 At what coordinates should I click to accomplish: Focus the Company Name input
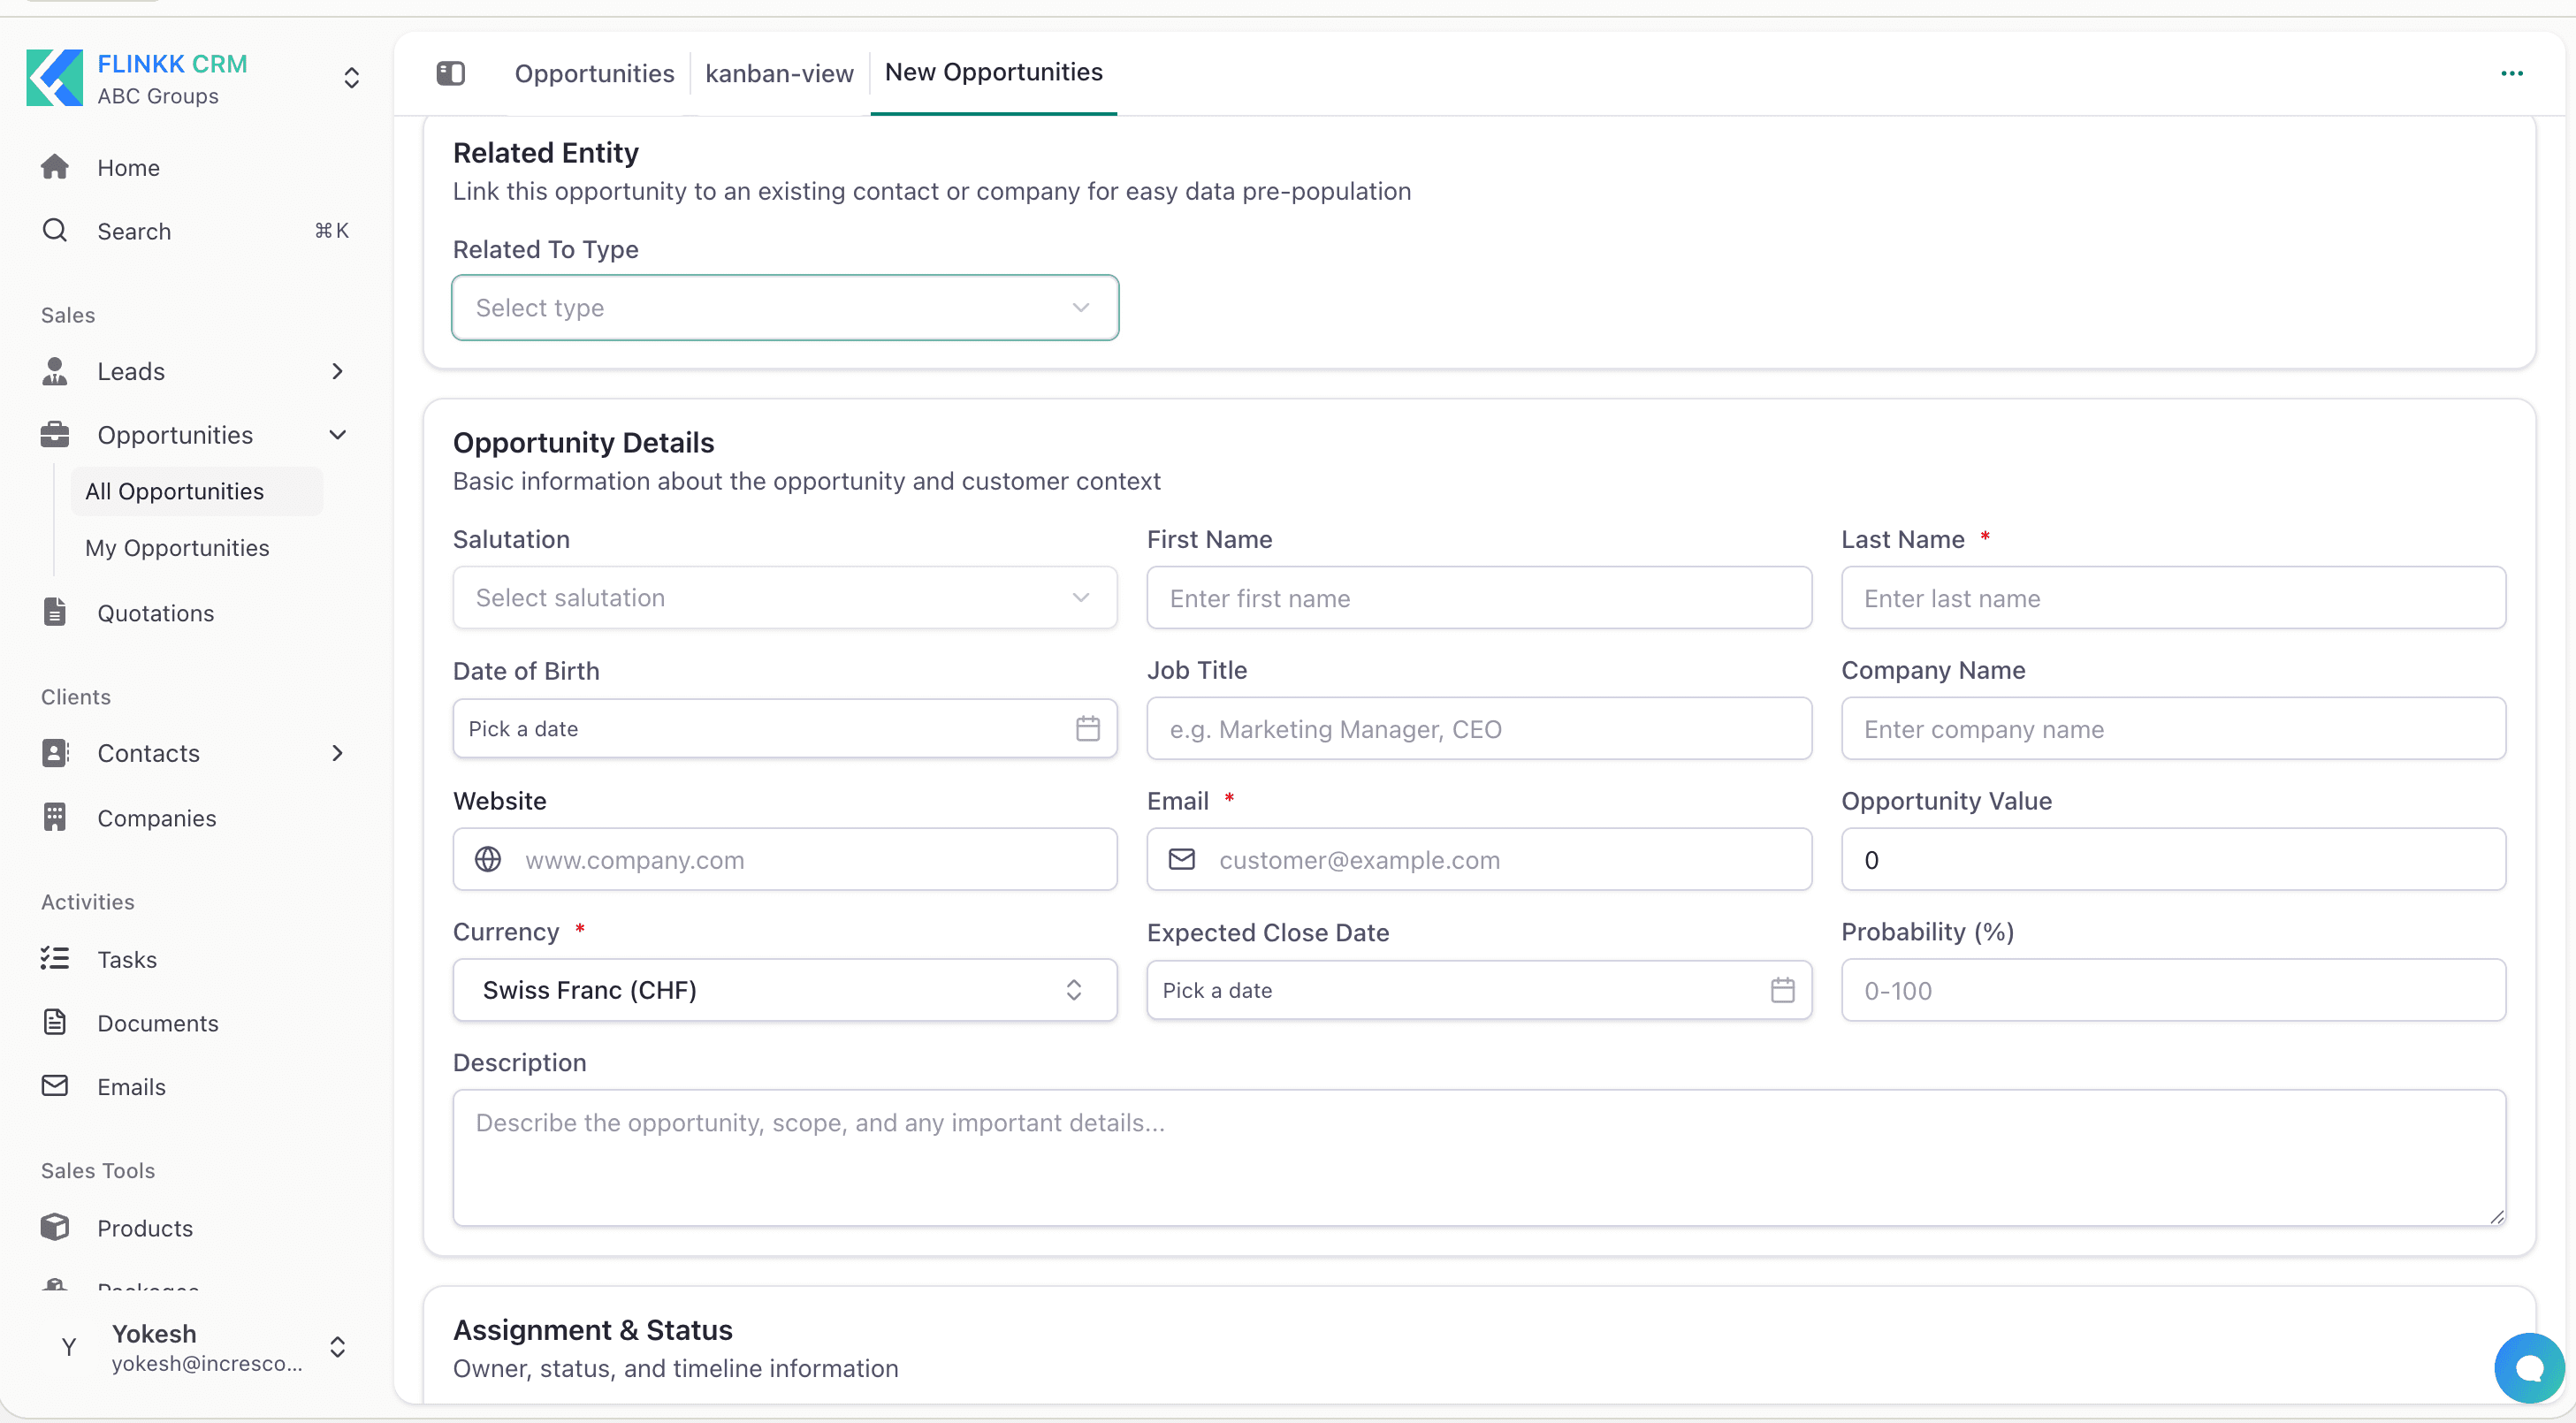coord(2173,728)
